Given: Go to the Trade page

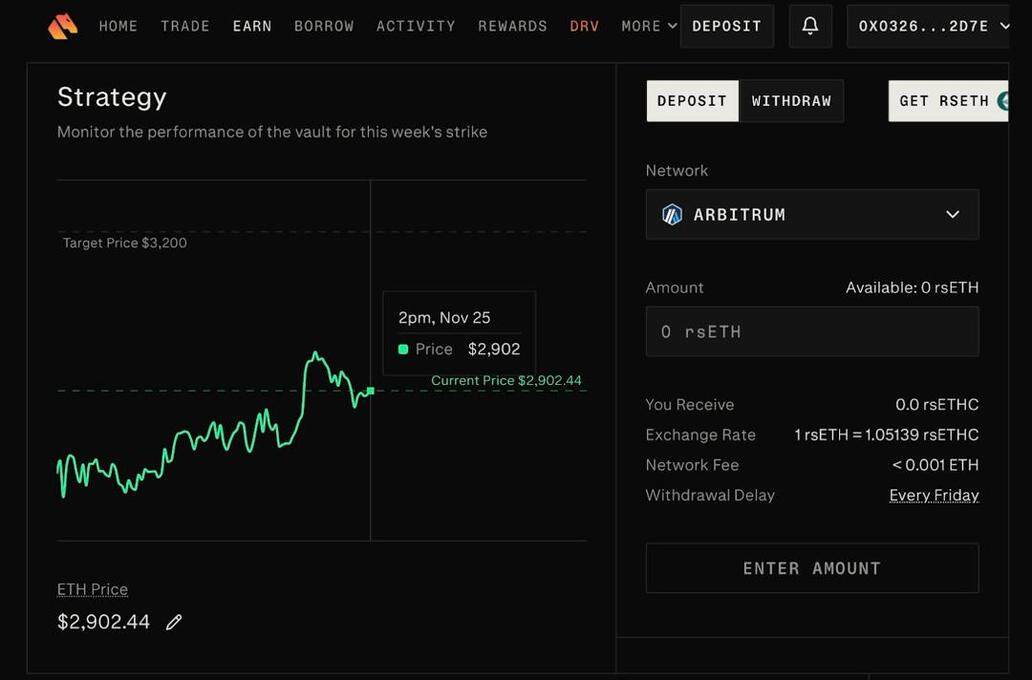Looking at the screenshot, I should (x=185, y=26).
